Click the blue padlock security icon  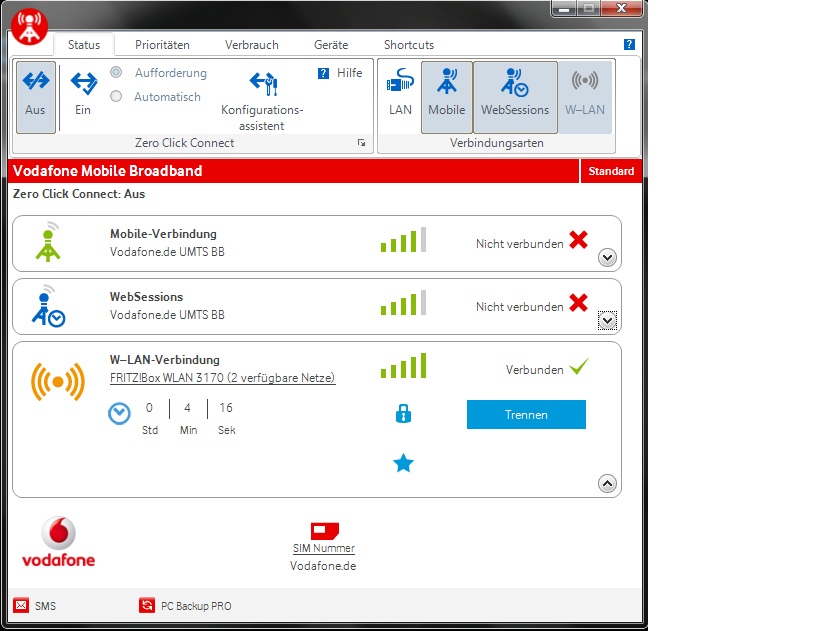pyautogui.click(x=403, y=413)
